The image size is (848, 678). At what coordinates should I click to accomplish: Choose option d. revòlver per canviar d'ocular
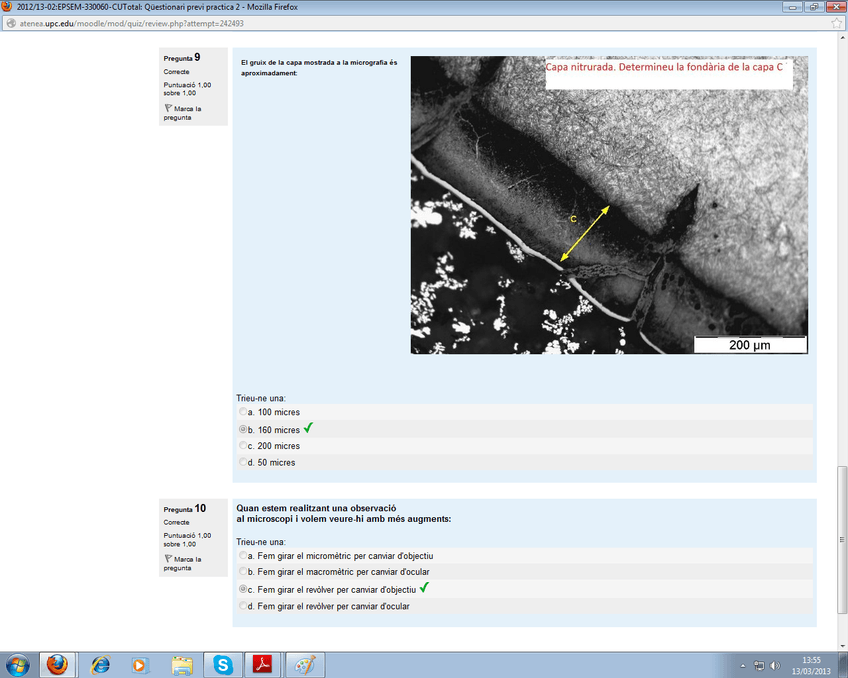click(x=243, y=606)
